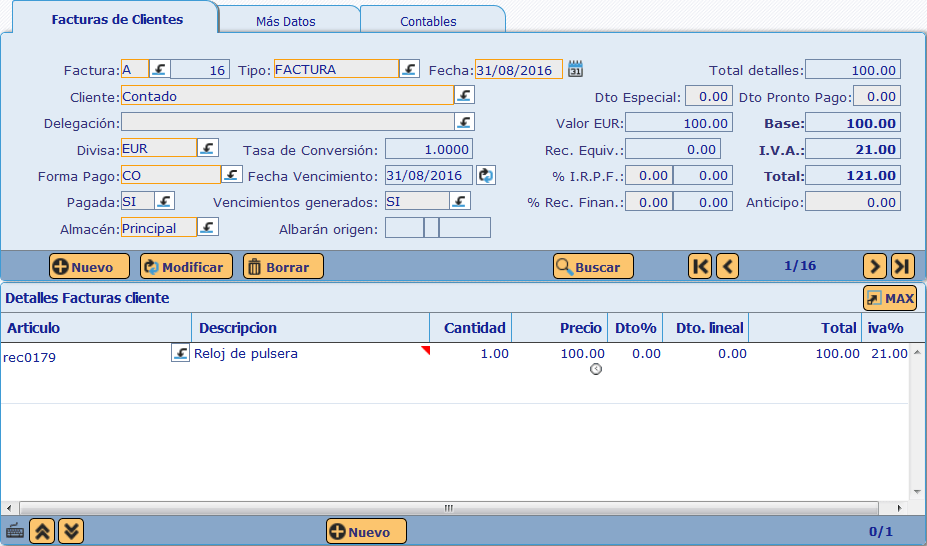Click the Divisa field EUR

(159, 148)
